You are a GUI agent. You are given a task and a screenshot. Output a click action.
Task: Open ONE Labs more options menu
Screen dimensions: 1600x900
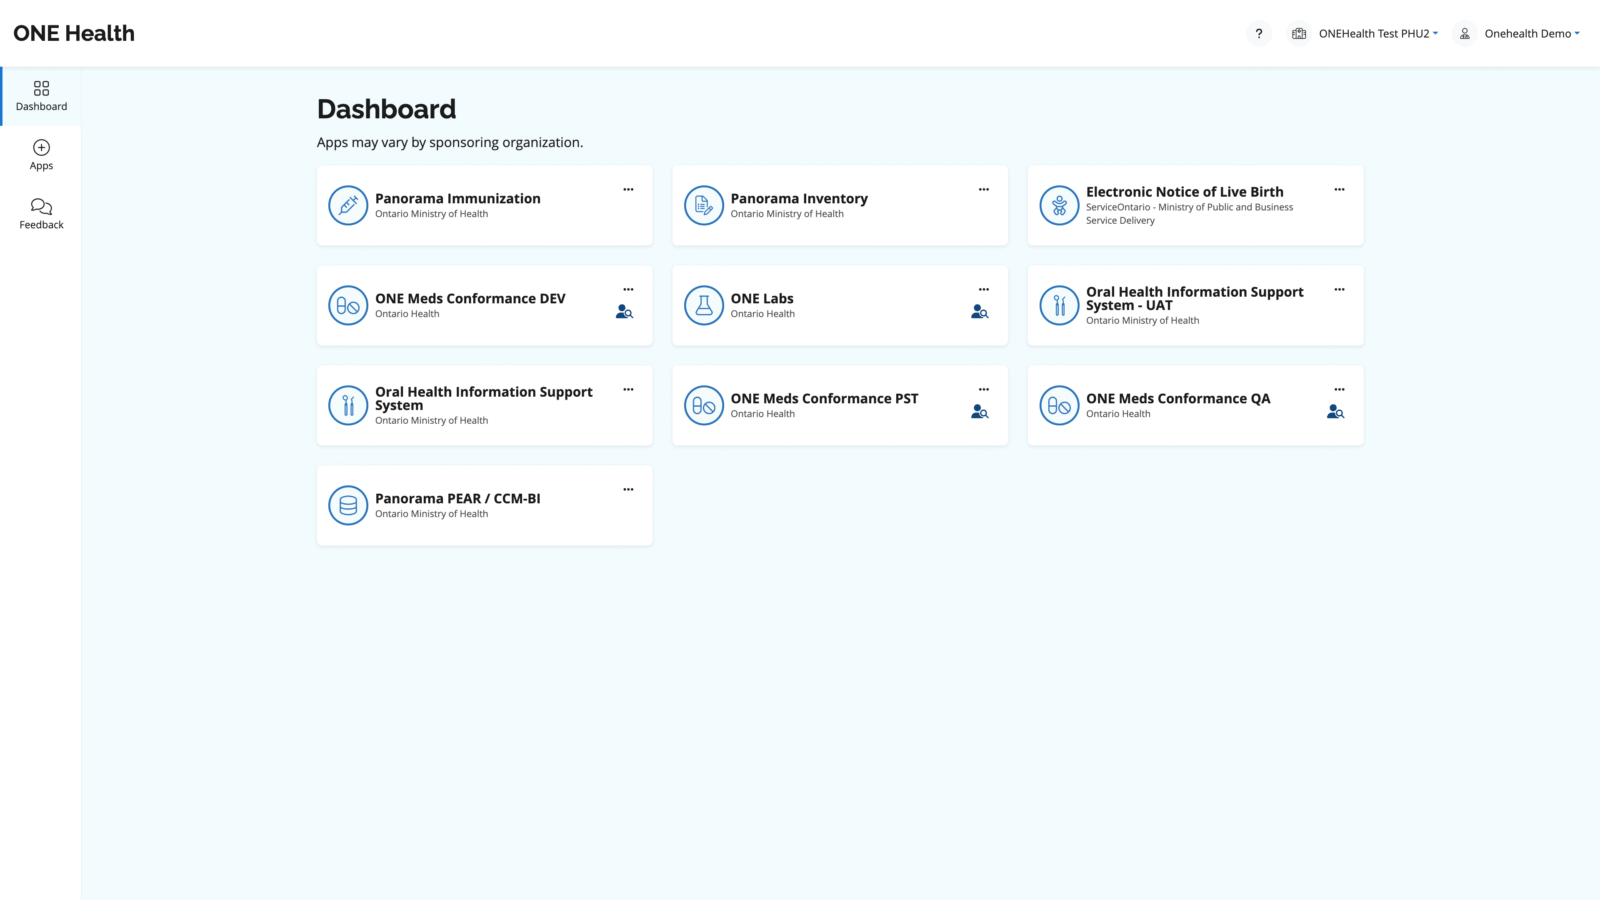[984, 289]
